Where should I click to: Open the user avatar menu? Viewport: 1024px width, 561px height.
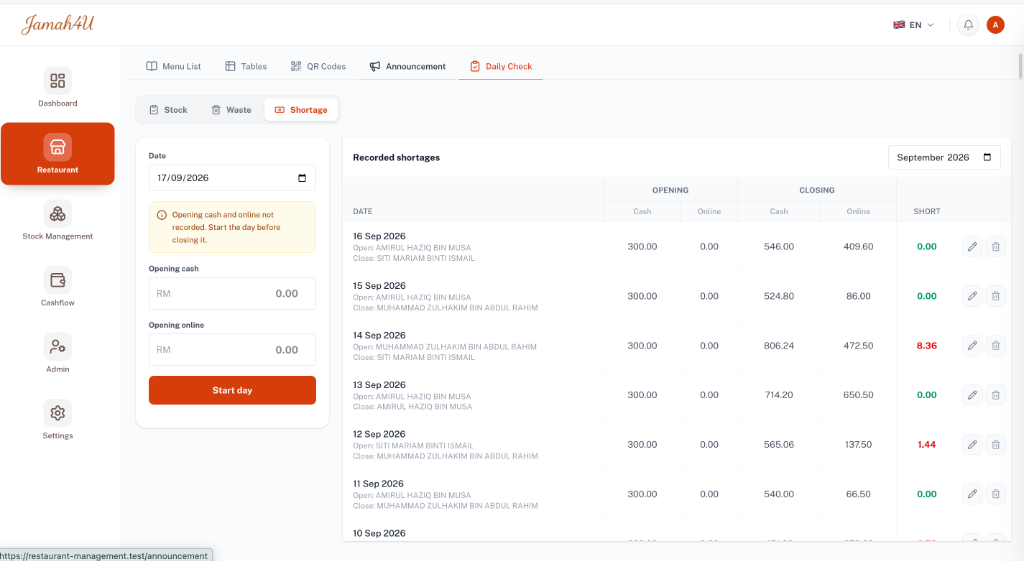(995, 25)
